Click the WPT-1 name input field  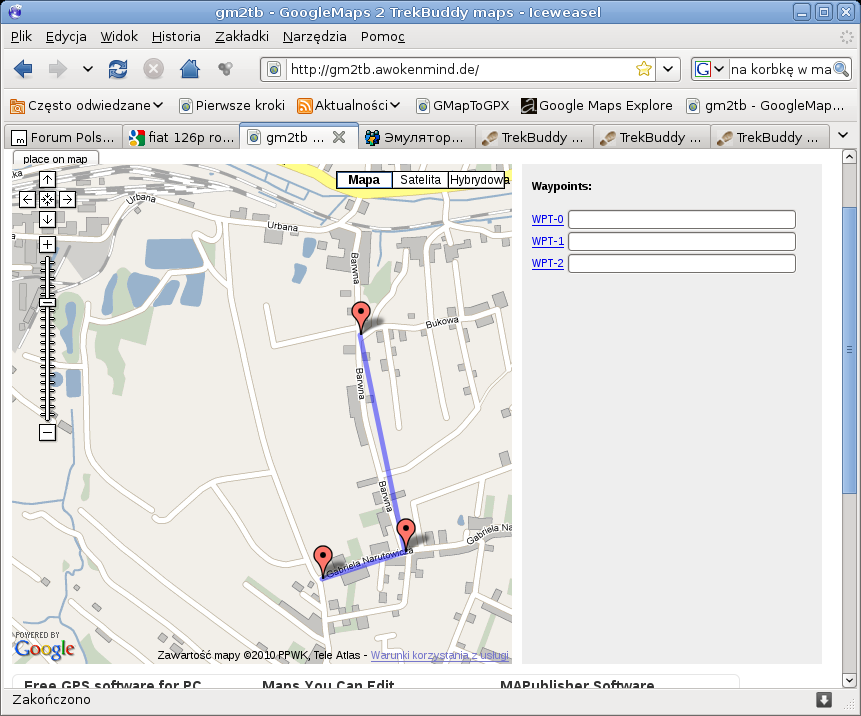tap(682, 242)
